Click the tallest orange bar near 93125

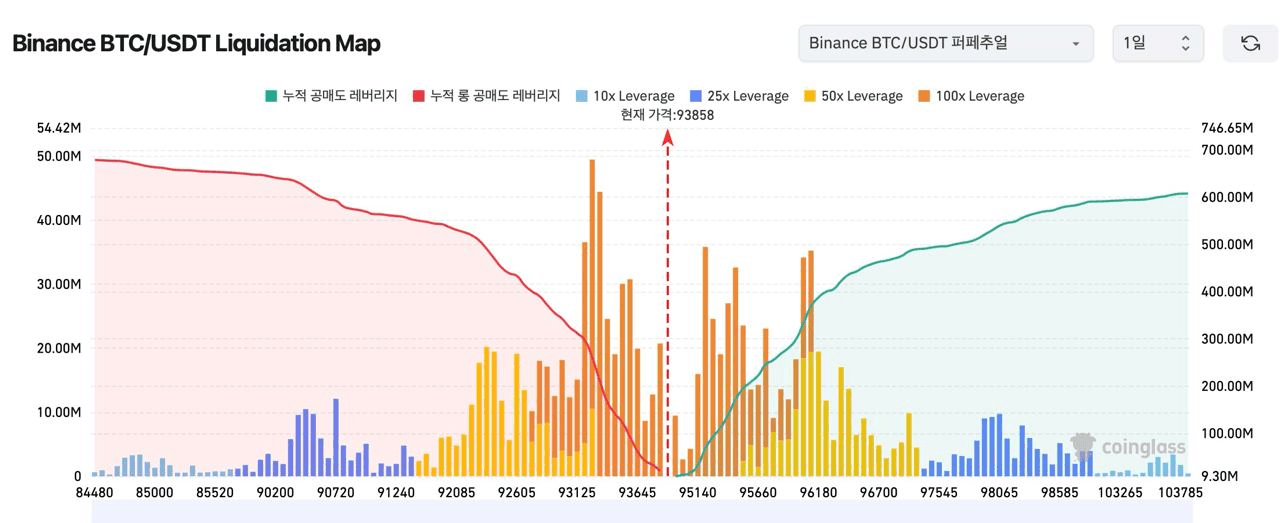592,318
